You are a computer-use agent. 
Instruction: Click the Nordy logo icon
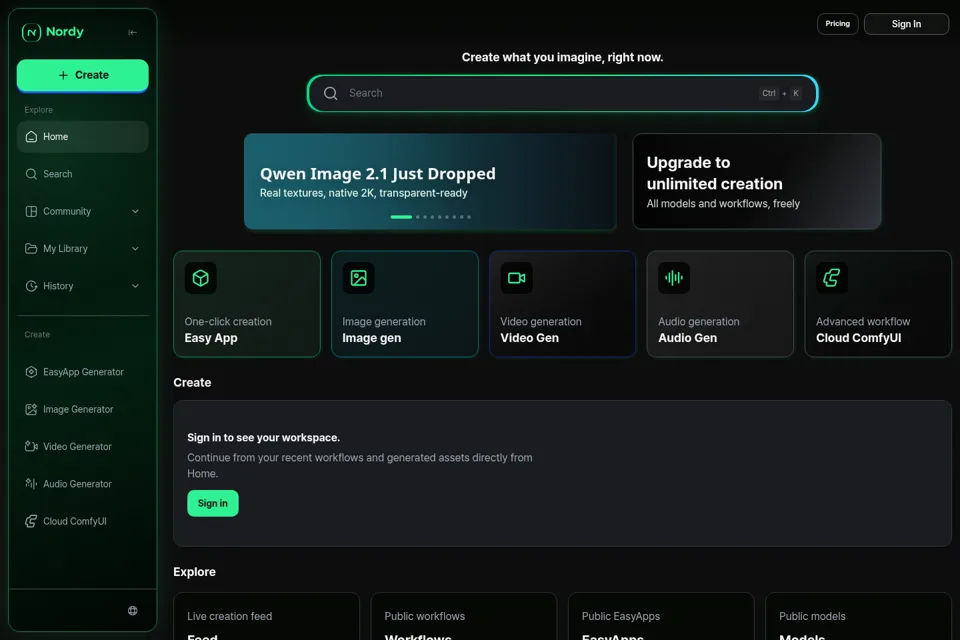[x=31, y=32]
